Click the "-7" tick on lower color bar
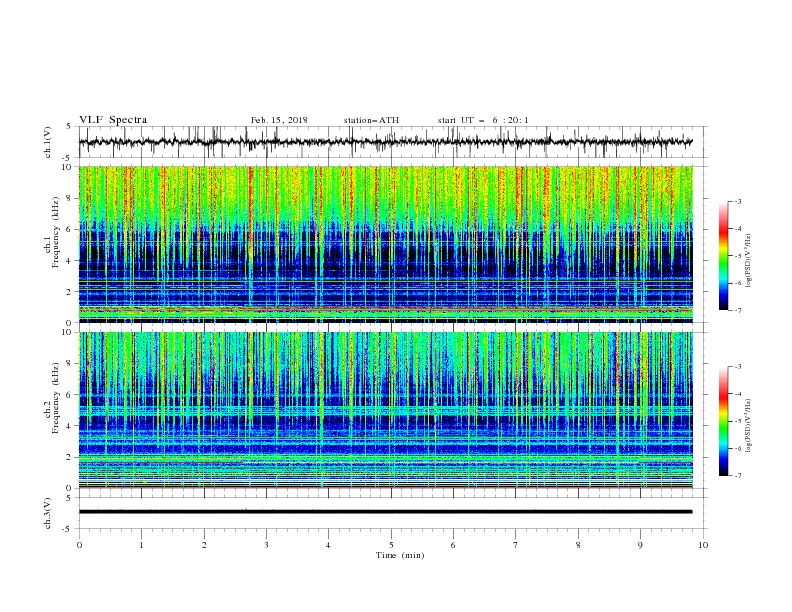Screen dimensions: 792x612 (737, 476)
